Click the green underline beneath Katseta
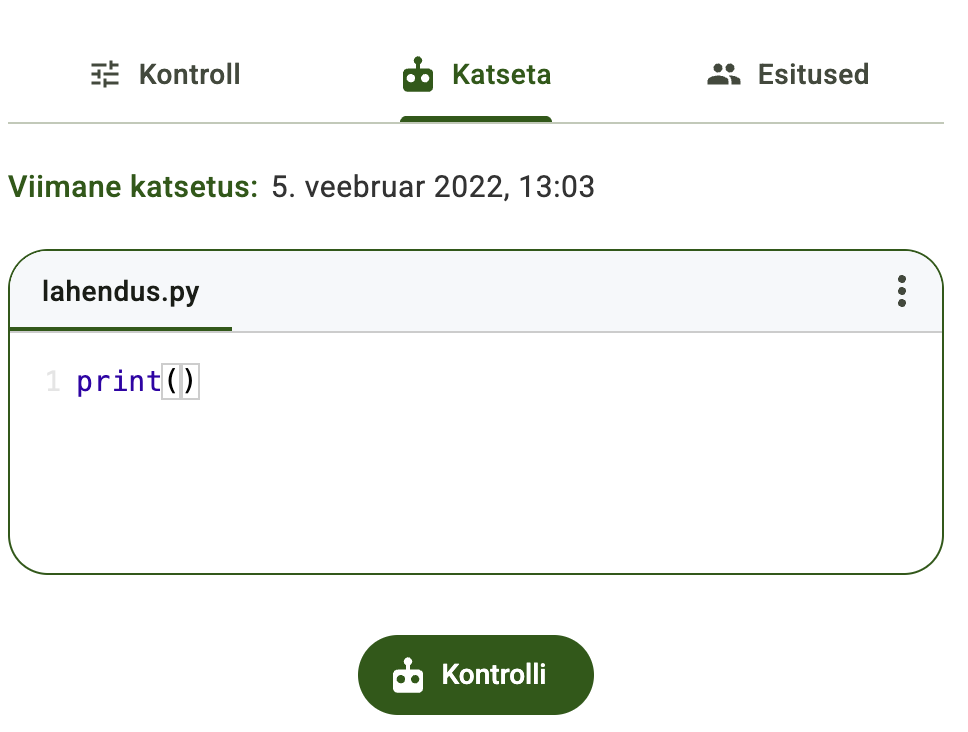 476,119
